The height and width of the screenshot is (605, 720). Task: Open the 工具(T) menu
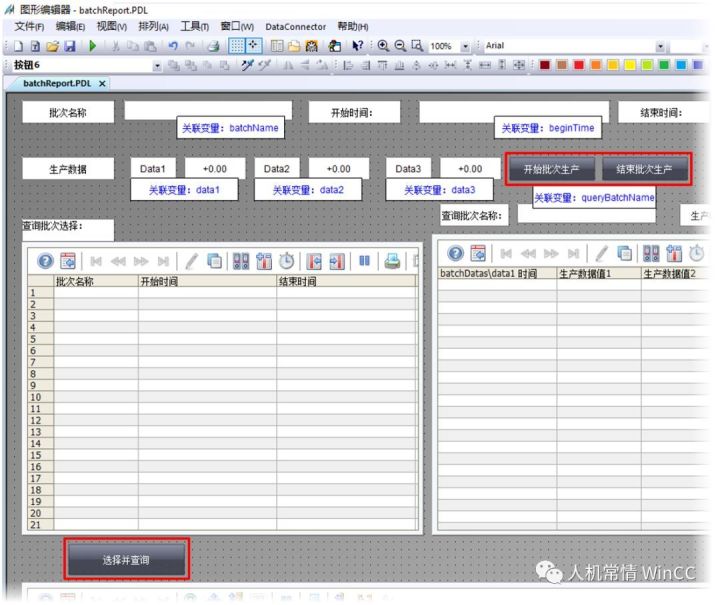[x=195, y=27]
